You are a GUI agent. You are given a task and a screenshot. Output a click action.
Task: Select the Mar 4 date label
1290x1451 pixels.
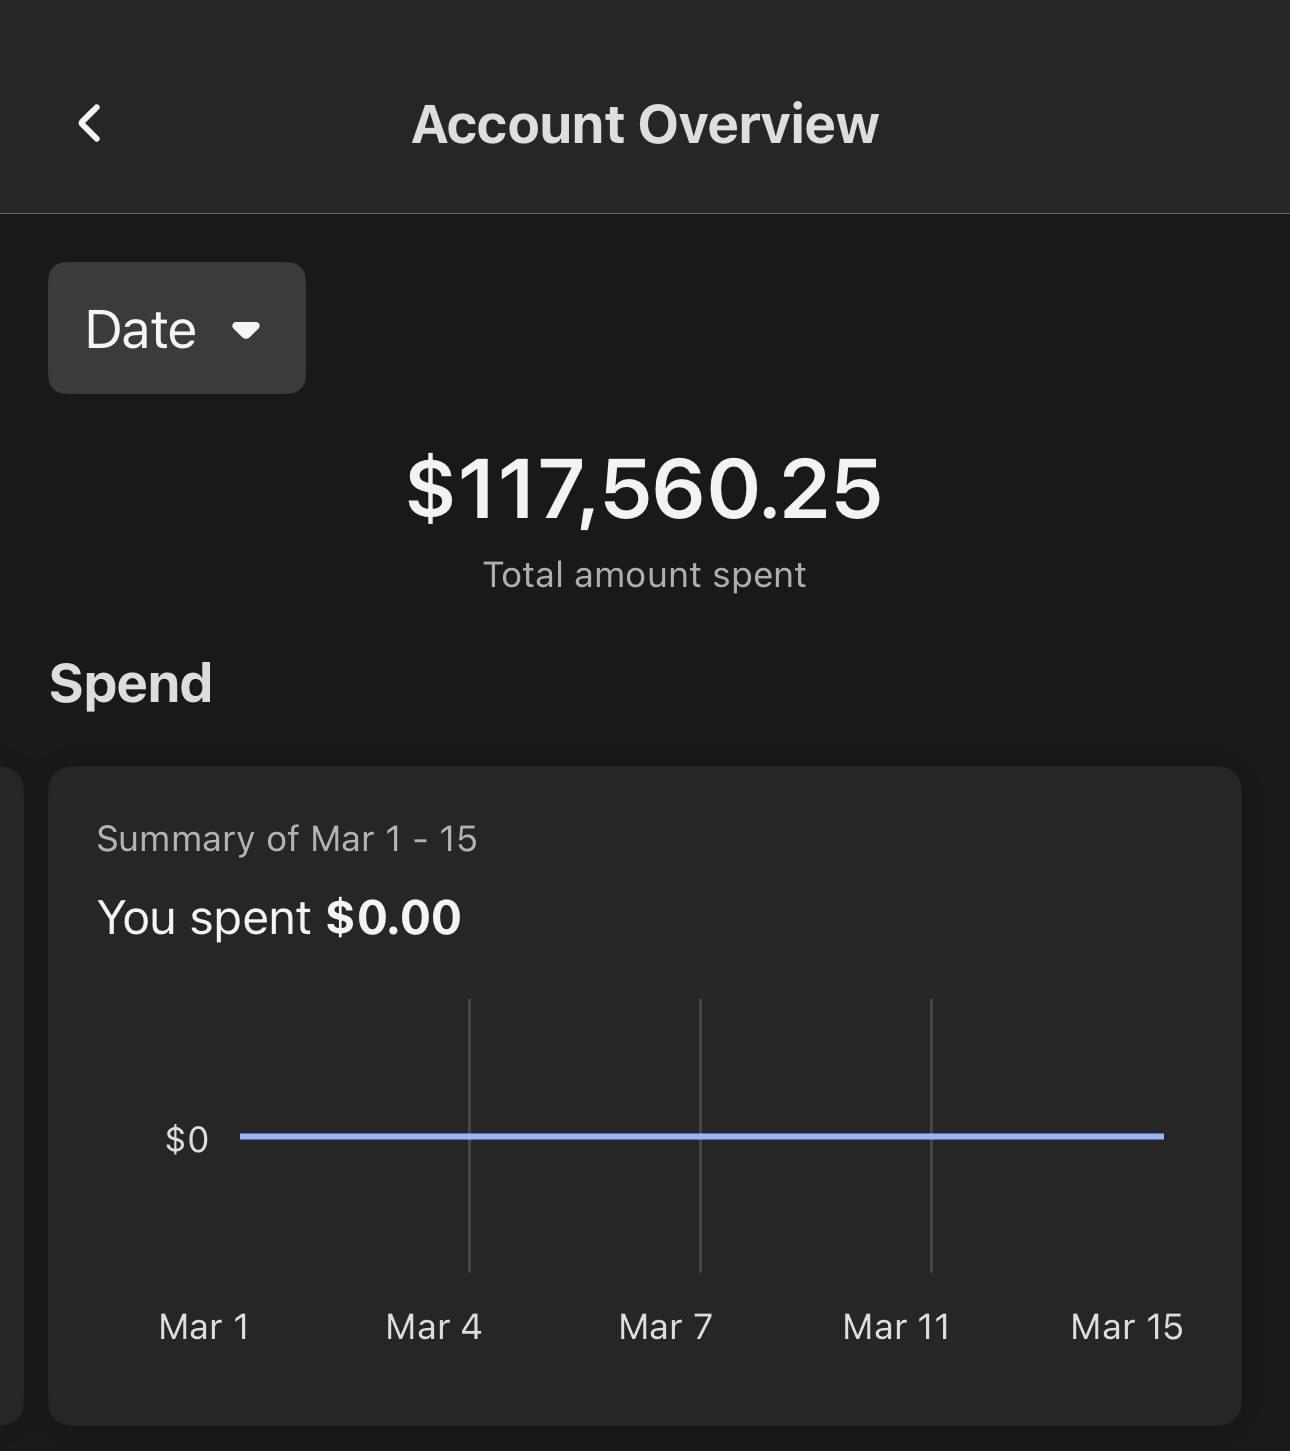pyautogui.click(x=434, y=1327)
